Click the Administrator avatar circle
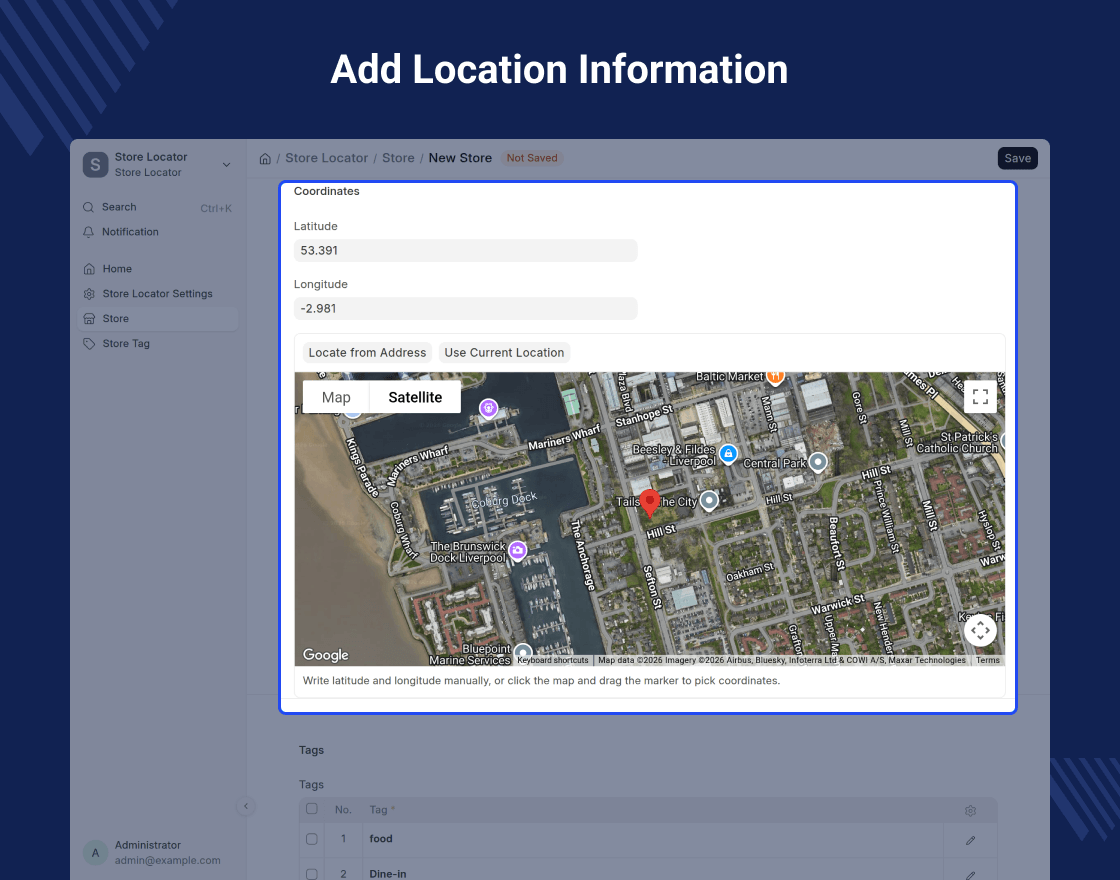This screenshot has height=880, width=1120. 96,852
